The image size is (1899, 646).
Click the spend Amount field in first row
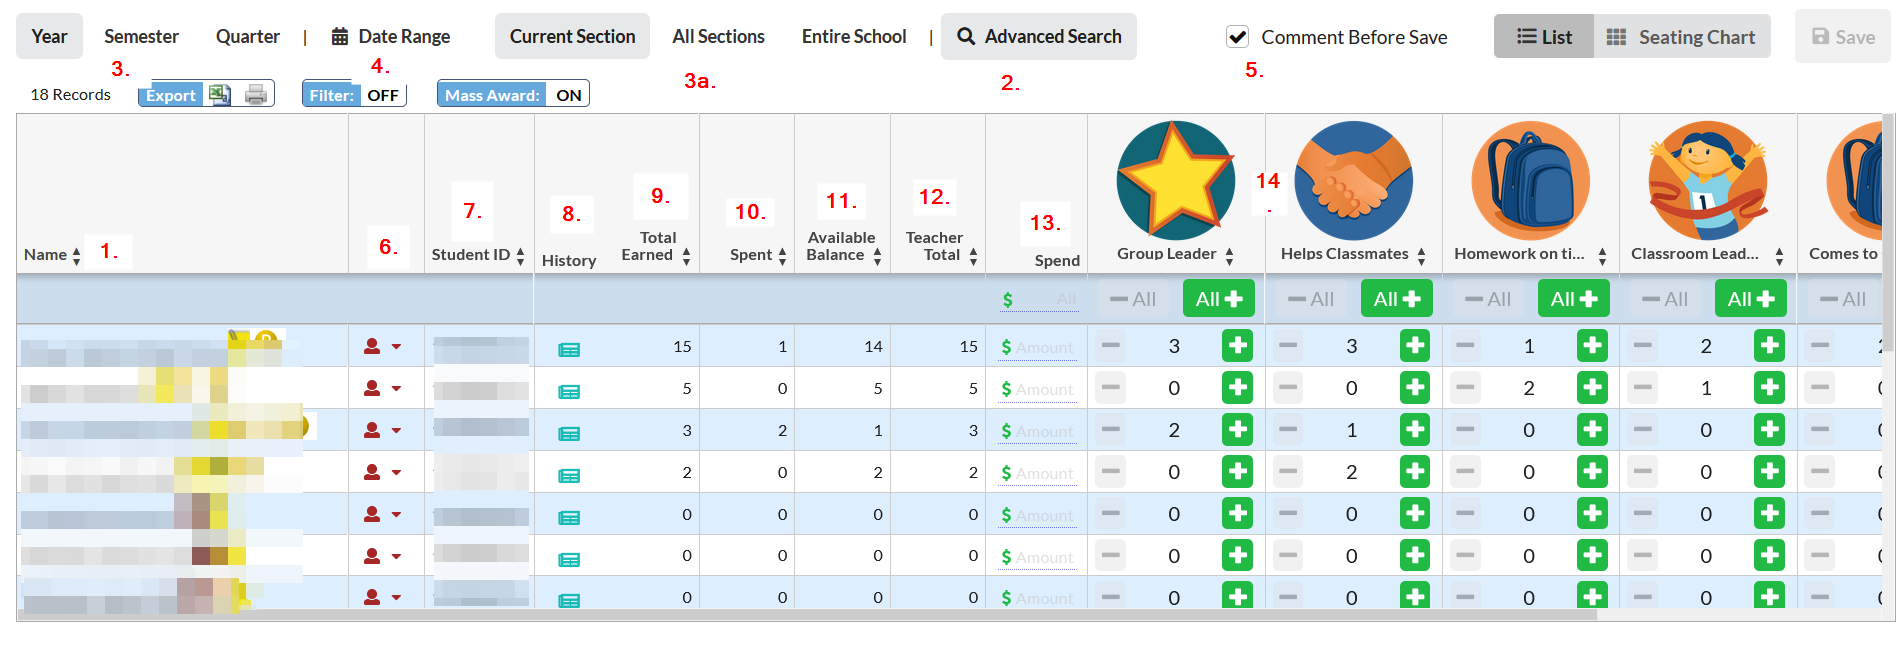(1038, 347)
